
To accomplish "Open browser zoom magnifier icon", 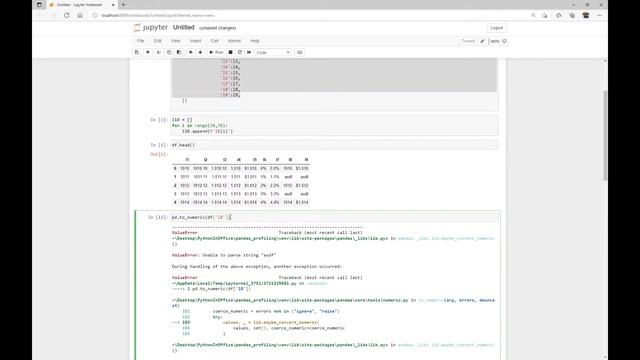I will (x=533, y=15).
